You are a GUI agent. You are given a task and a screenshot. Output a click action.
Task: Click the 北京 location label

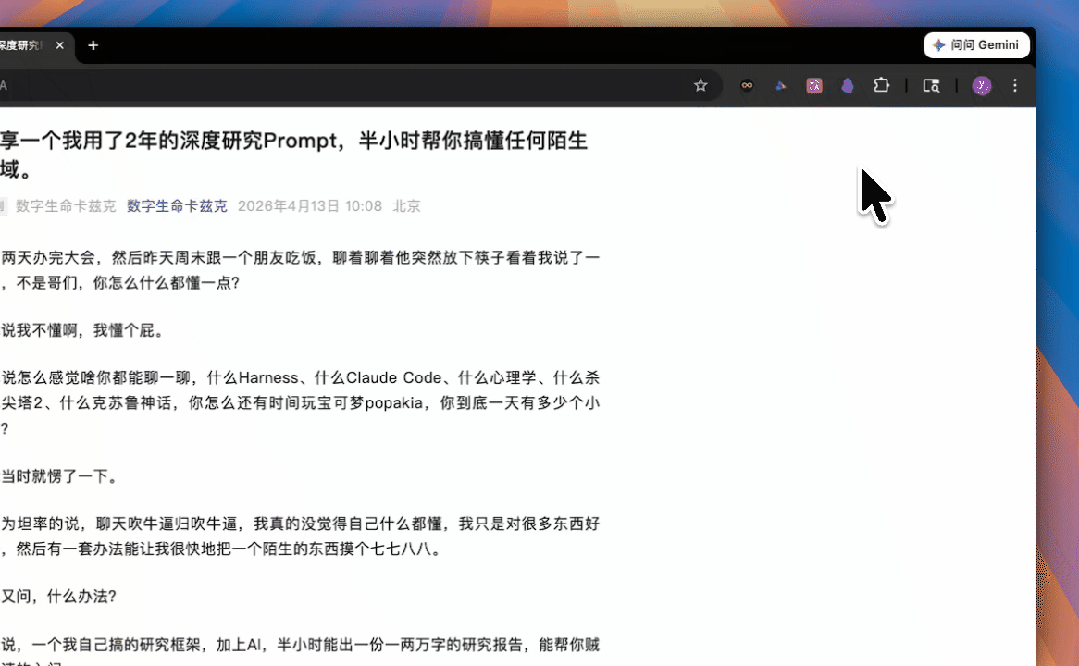407,206
